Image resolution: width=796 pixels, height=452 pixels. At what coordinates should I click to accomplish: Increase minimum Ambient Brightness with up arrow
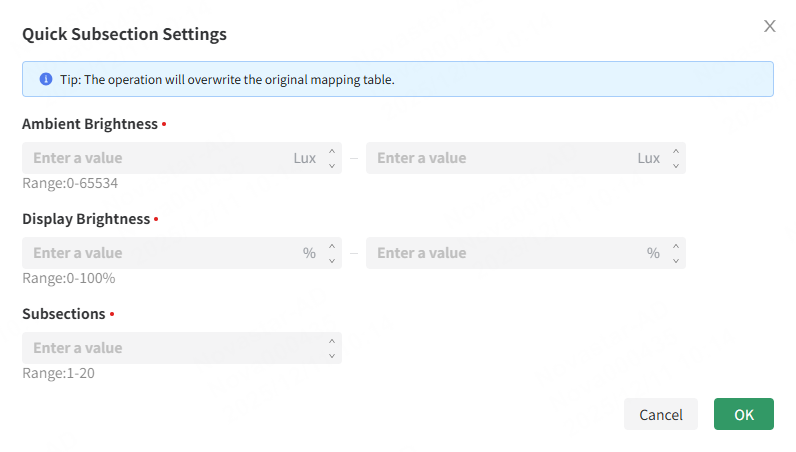[332, 151]
